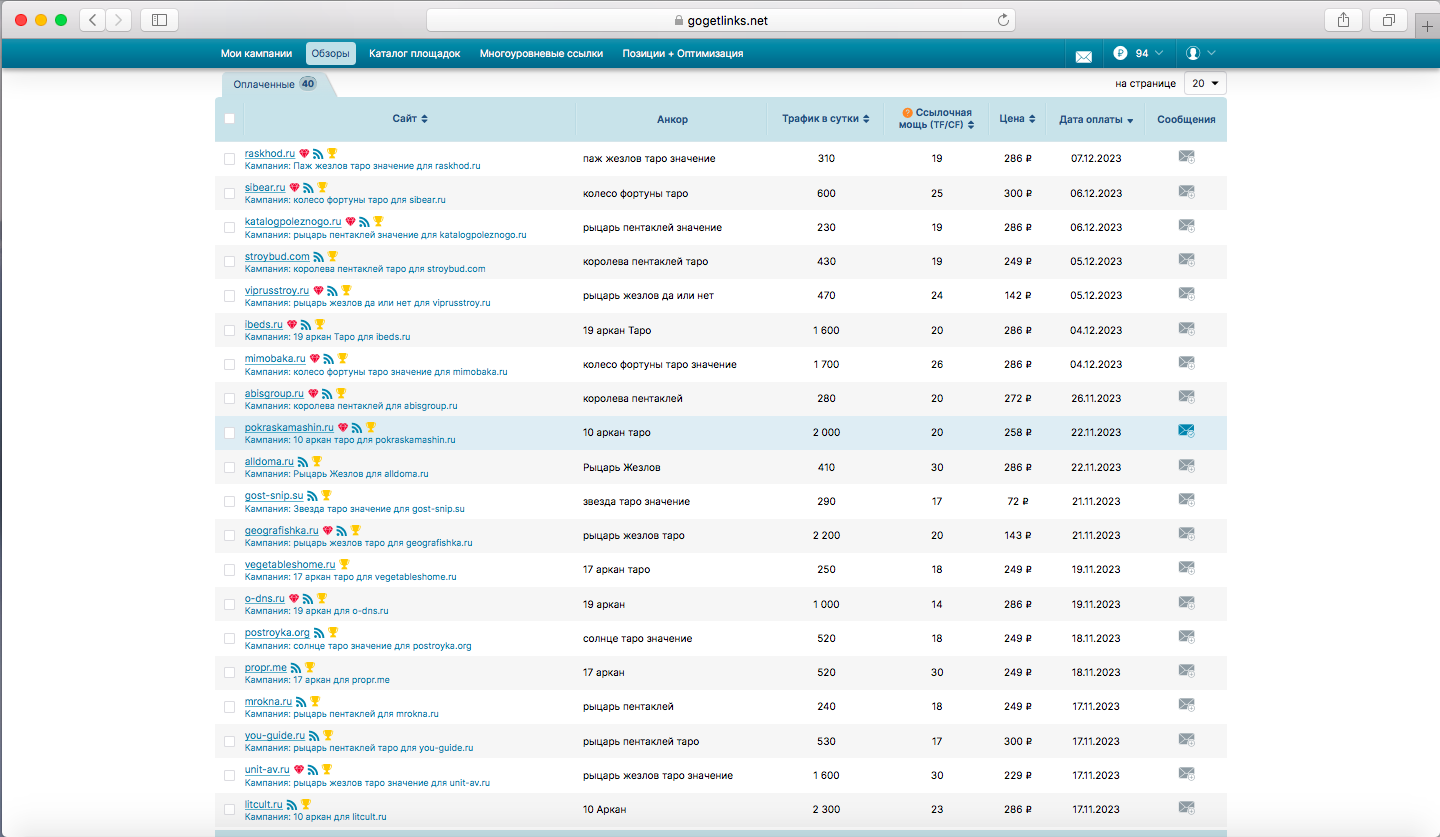Check the box for stroybud.com row
Viewport: 1440px width, 837px height.
(x=229, y=261)
